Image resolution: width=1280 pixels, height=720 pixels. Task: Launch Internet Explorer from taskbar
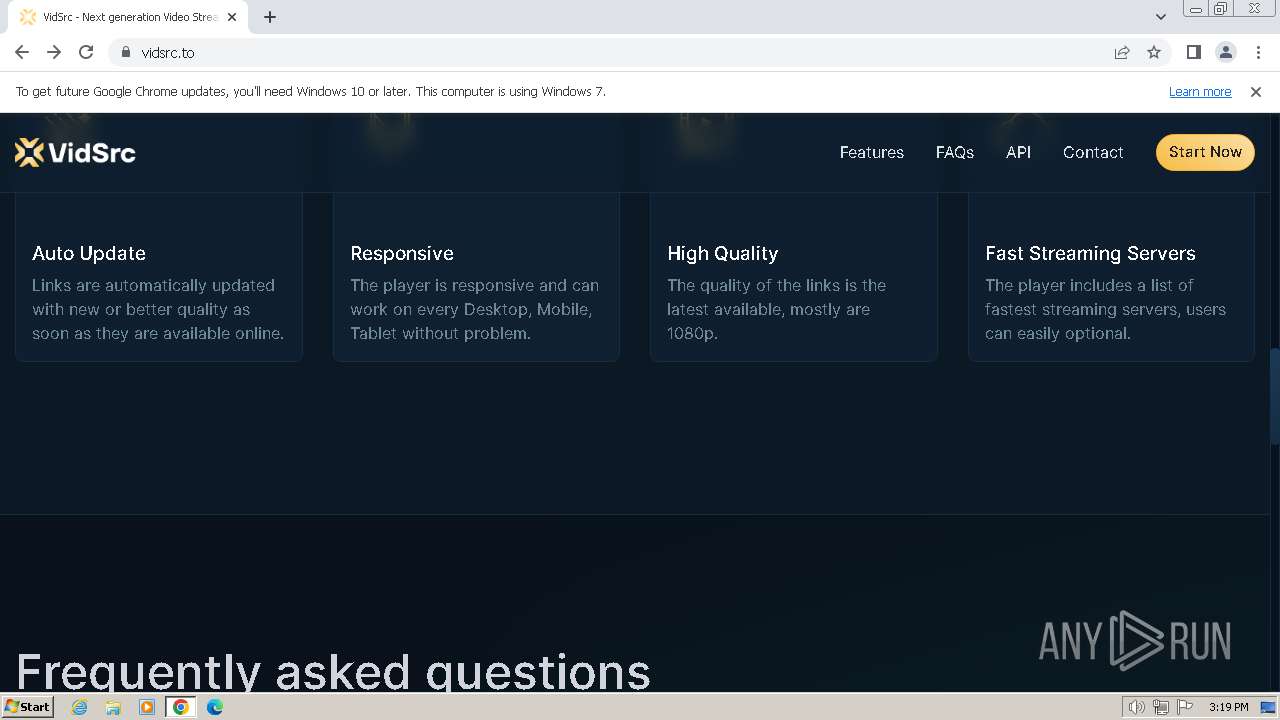(79, 707)
